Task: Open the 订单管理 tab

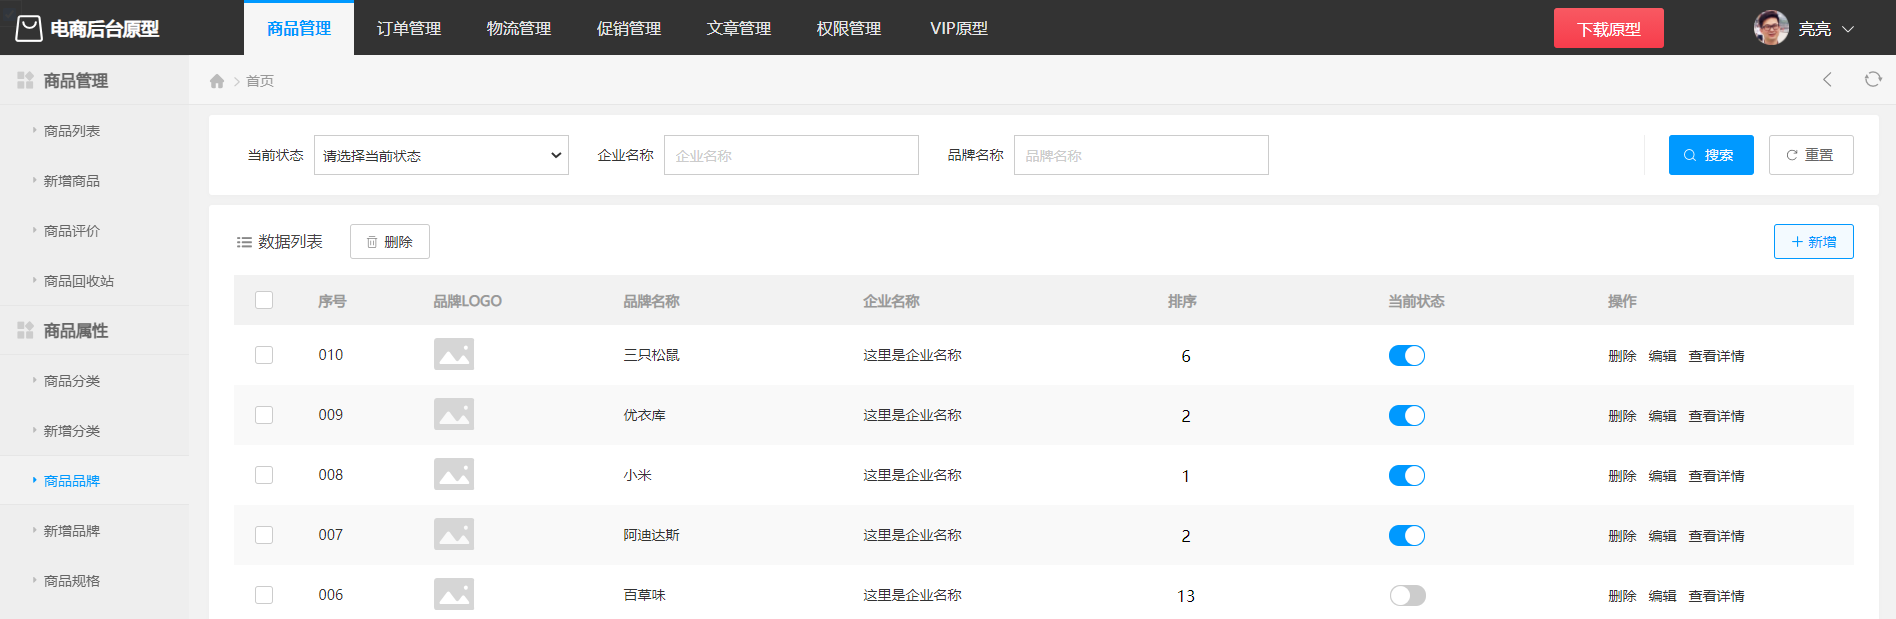Action: click(x=409, y=28)
